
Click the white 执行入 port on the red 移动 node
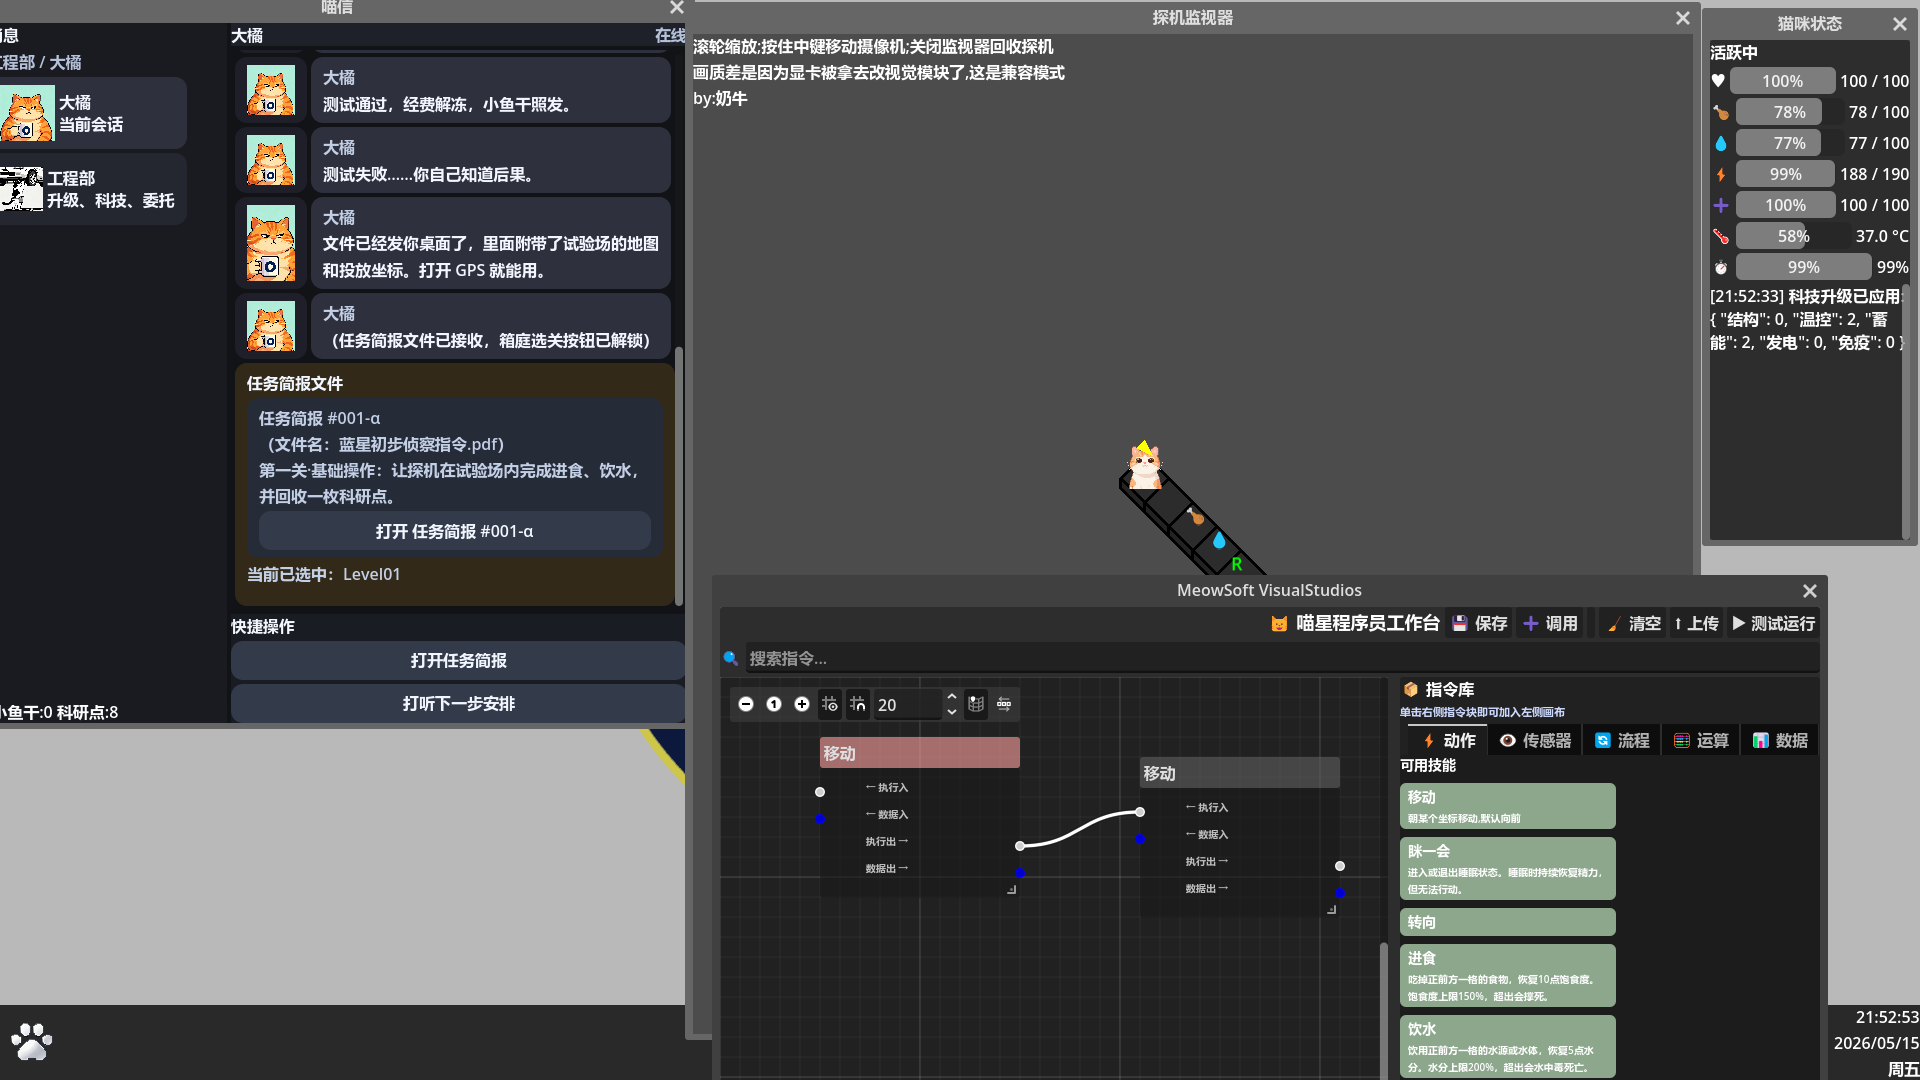click(820, 792)
